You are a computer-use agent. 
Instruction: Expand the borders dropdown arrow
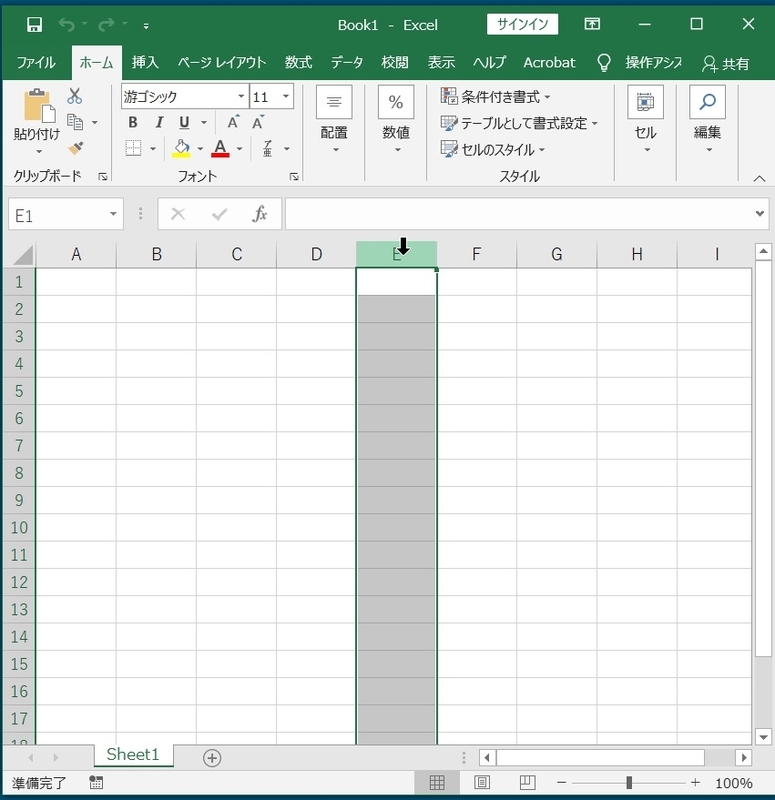pos(153,149)
